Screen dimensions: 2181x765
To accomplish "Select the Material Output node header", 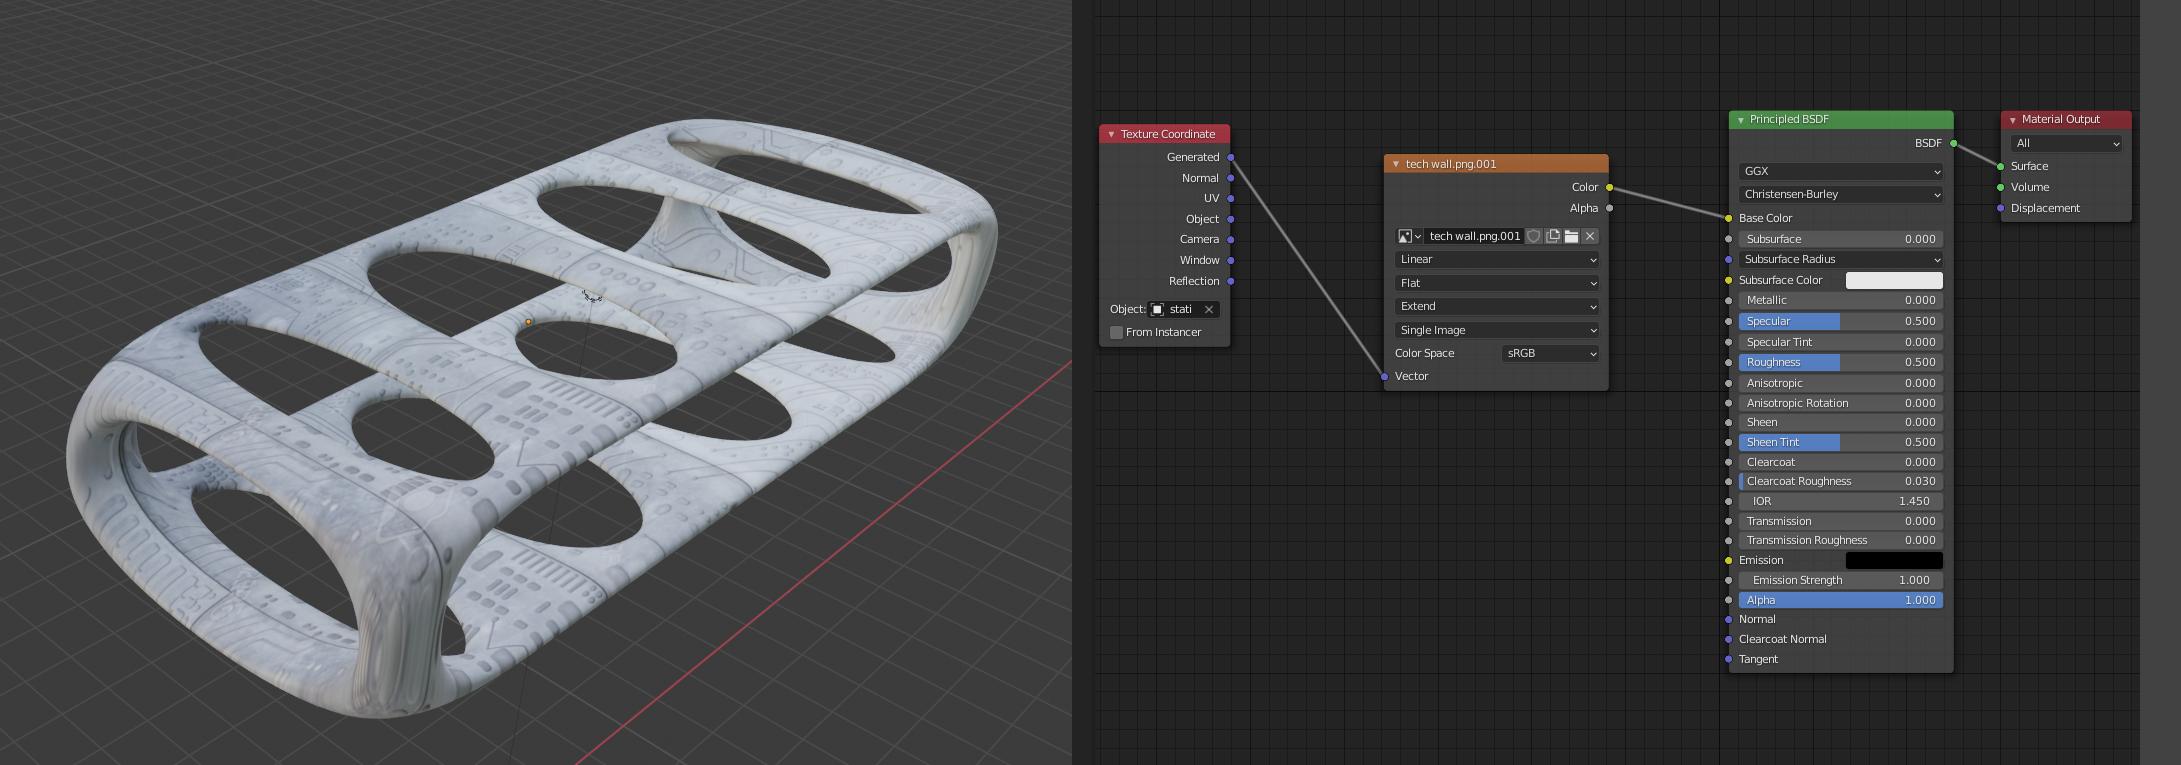I will click(x=2066, y=119).
